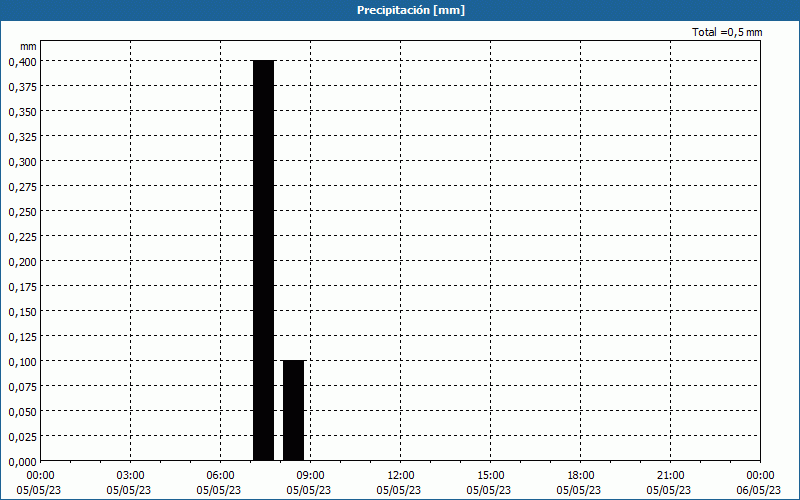Select the 0,200 y-axis value
Image resolution: width=800 pixels, height=500 pixels.
22,262
